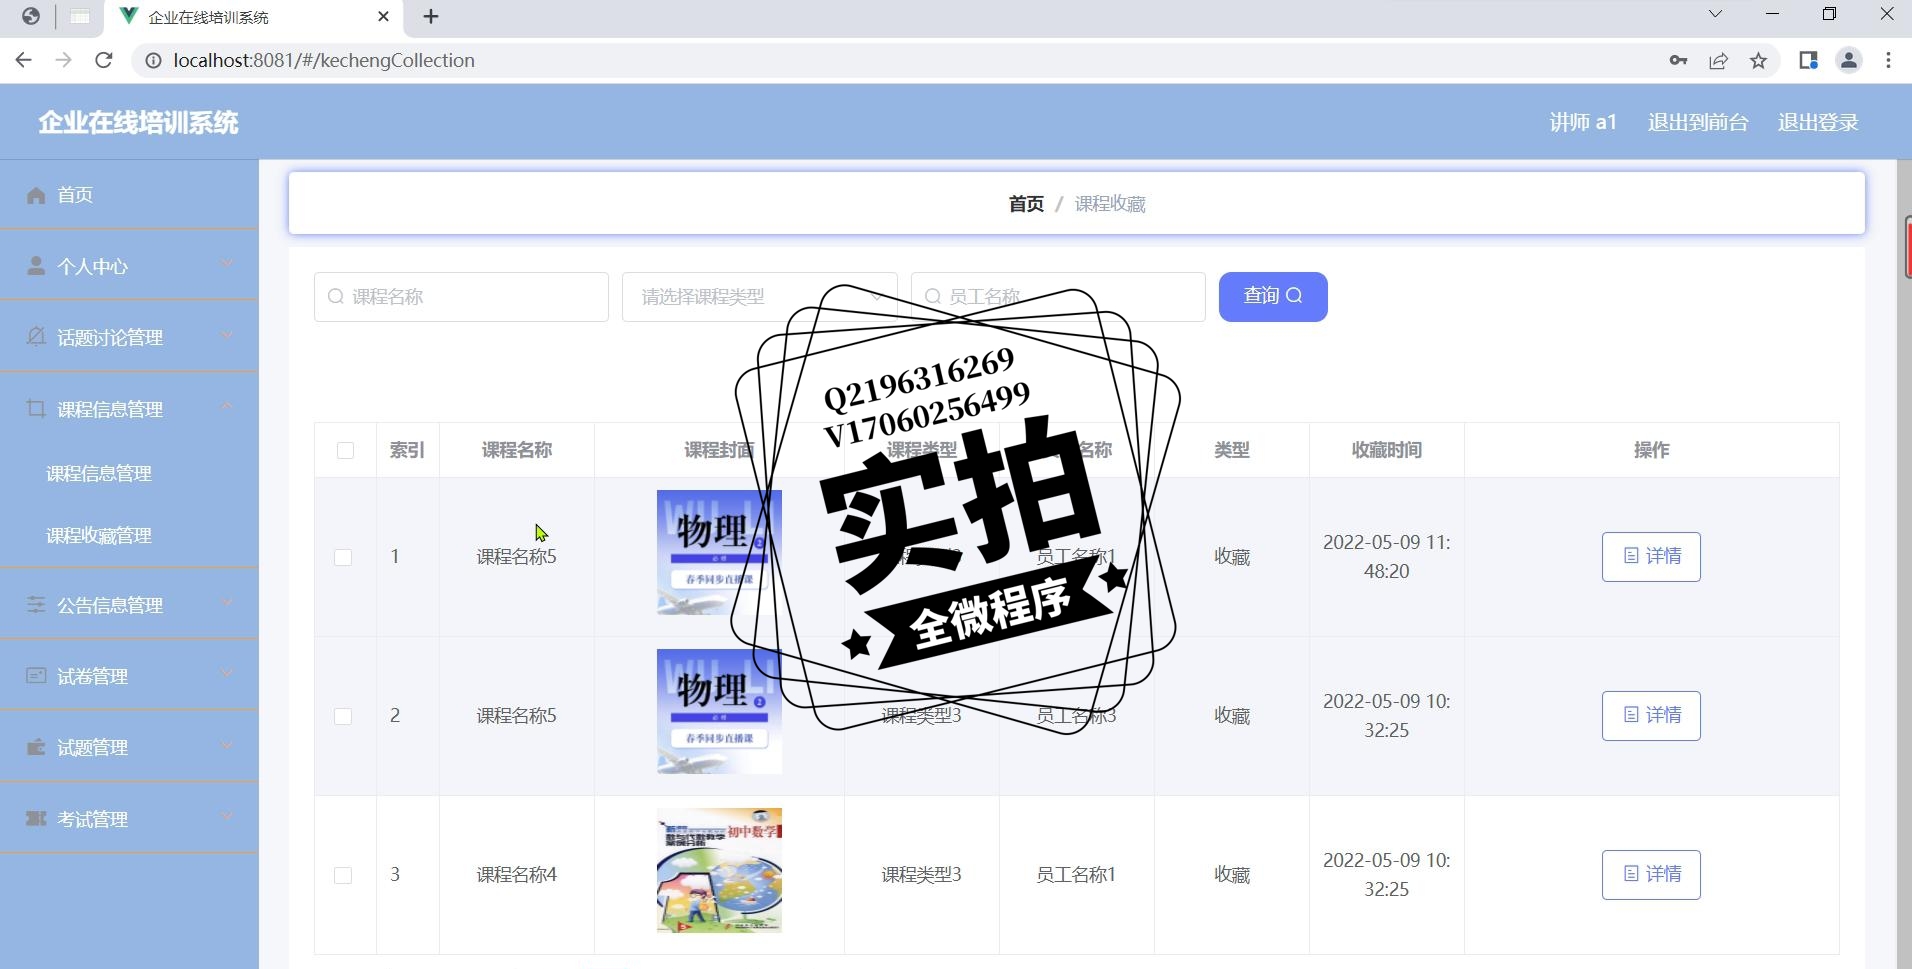This screenshot has width=1912, height=969.
Task: Close the 企业在线培训系统 browser tab
Action: [384, 17]
